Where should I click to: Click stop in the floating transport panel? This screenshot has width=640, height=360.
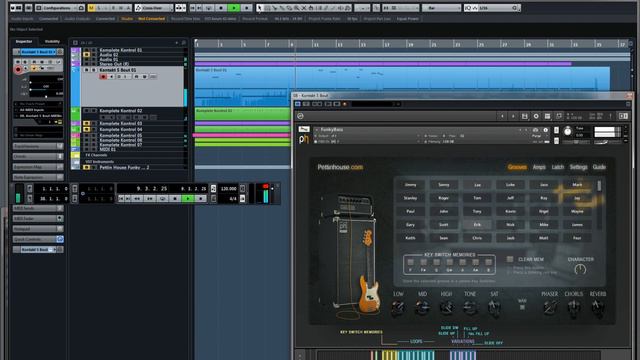175,199
